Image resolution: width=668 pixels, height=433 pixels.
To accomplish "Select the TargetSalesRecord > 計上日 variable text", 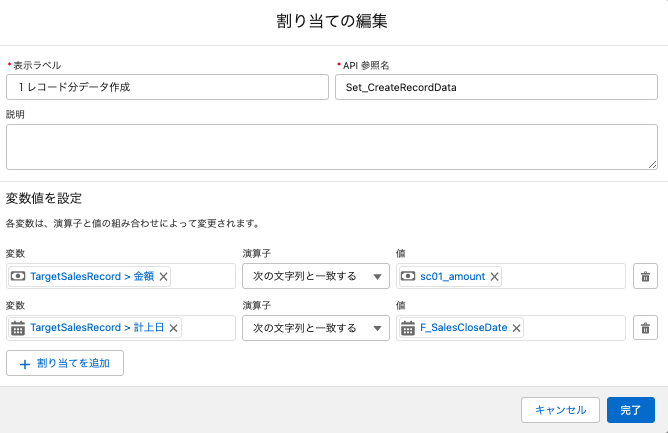I will pos(97,328).
